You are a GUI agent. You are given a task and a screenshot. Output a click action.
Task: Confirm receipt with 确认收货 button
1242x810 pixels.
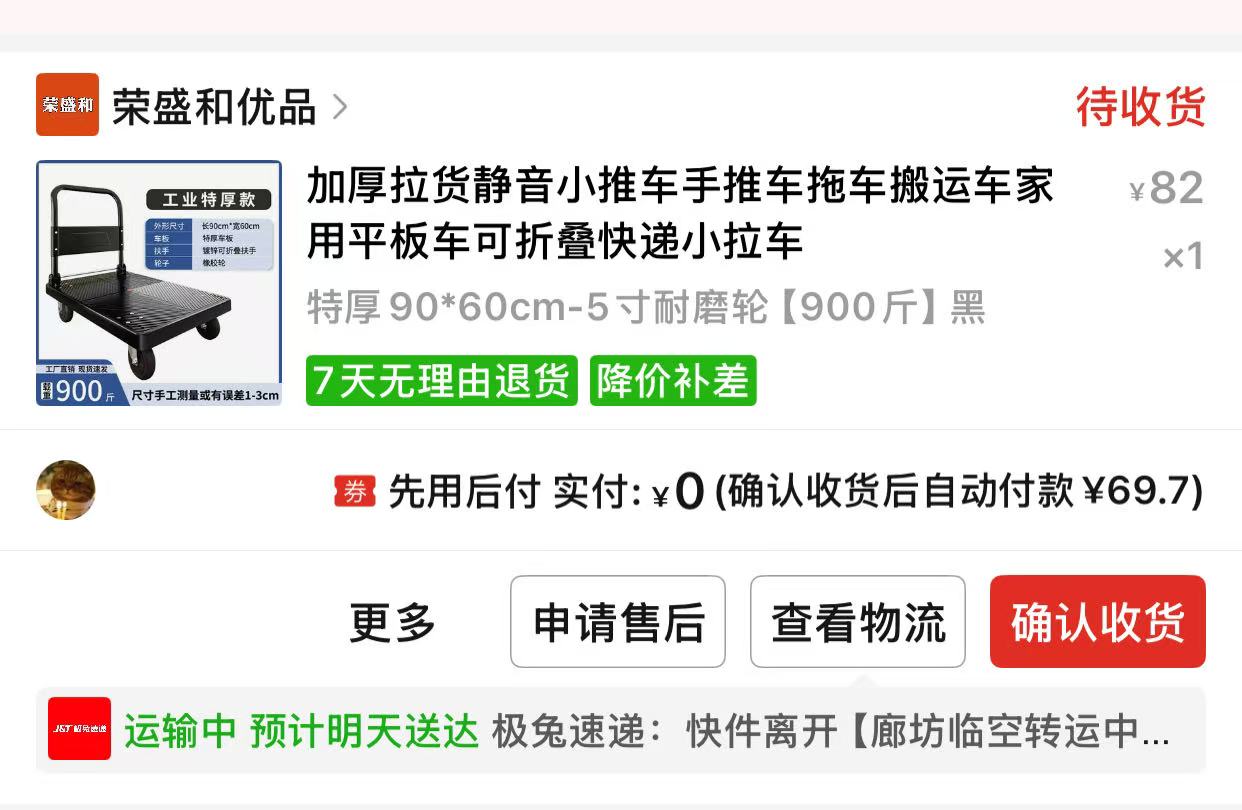(x=1098, y=622)
